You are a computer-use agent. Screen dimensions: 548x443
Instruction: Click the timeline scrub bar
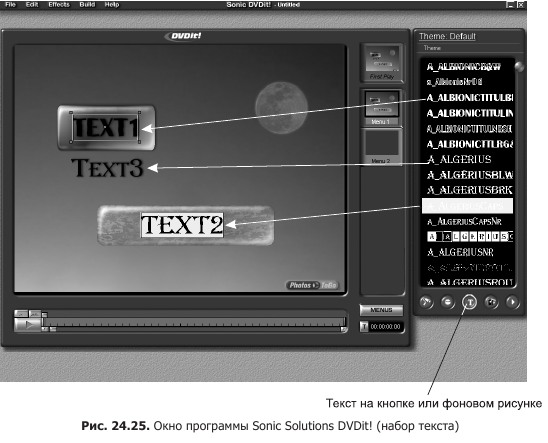(x=196, y=322)
